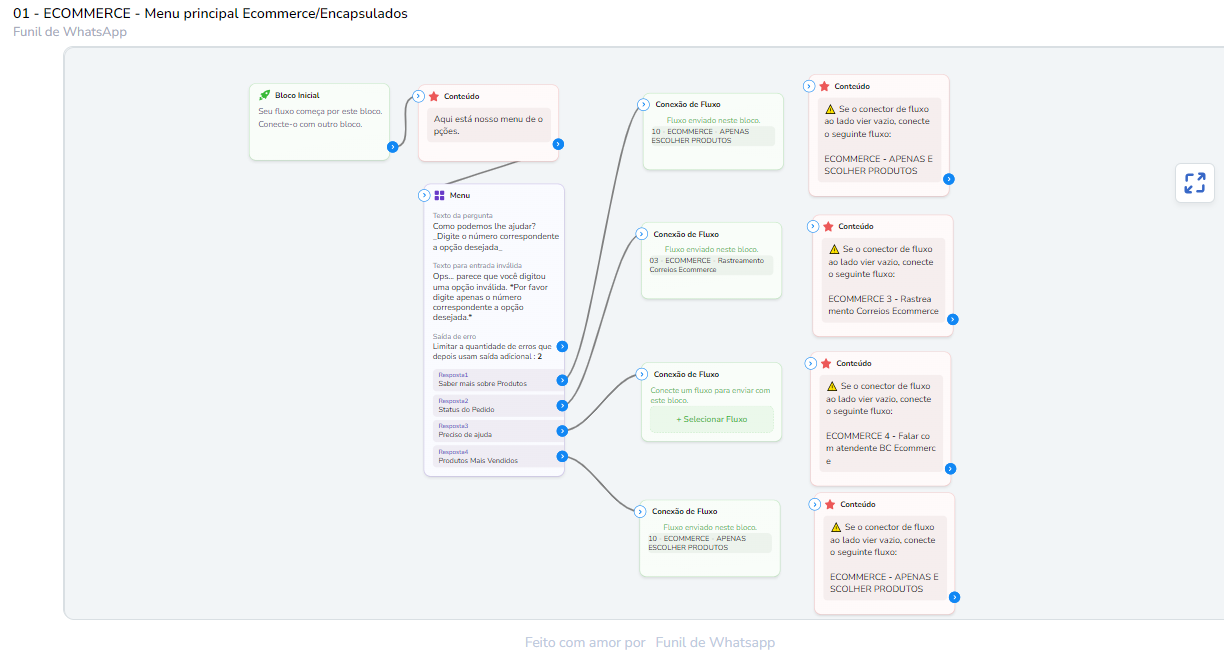Click output connector of 'Preciso de ajuda'

(562, 430)
